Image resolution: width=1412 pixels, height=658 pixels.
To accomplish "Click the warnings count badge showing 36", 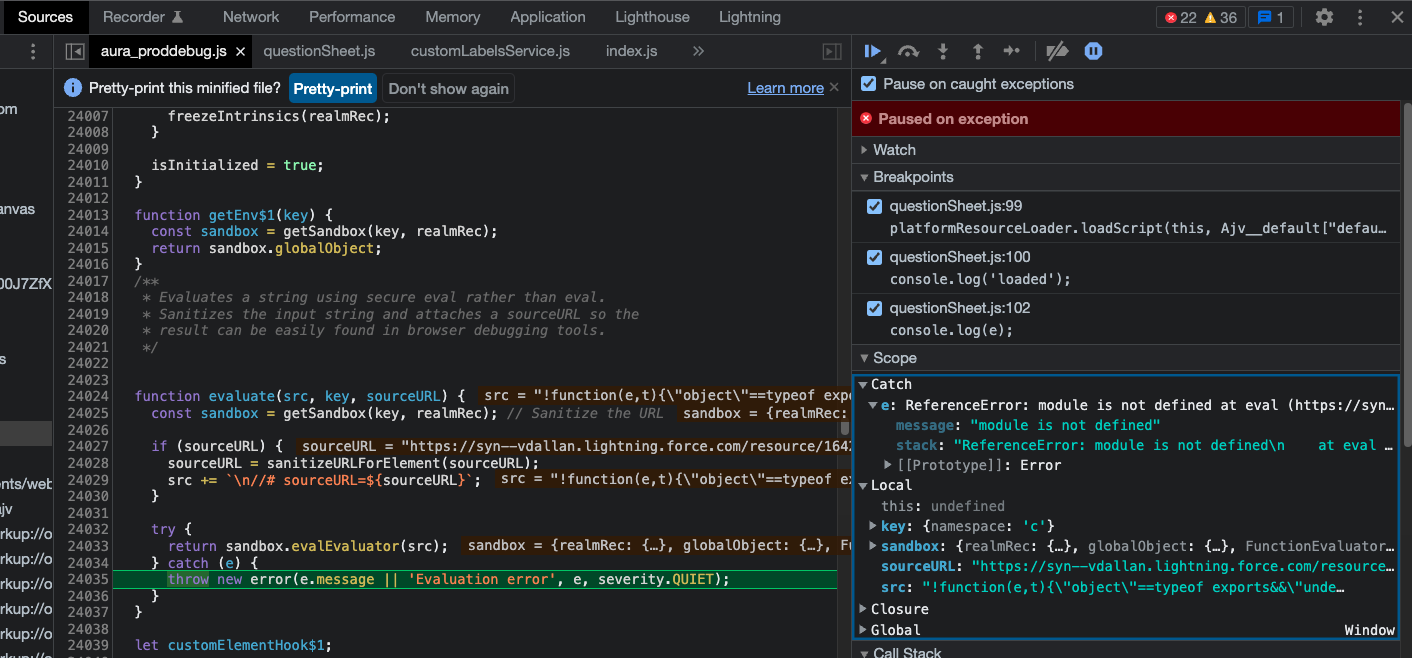I will 1220,17.
